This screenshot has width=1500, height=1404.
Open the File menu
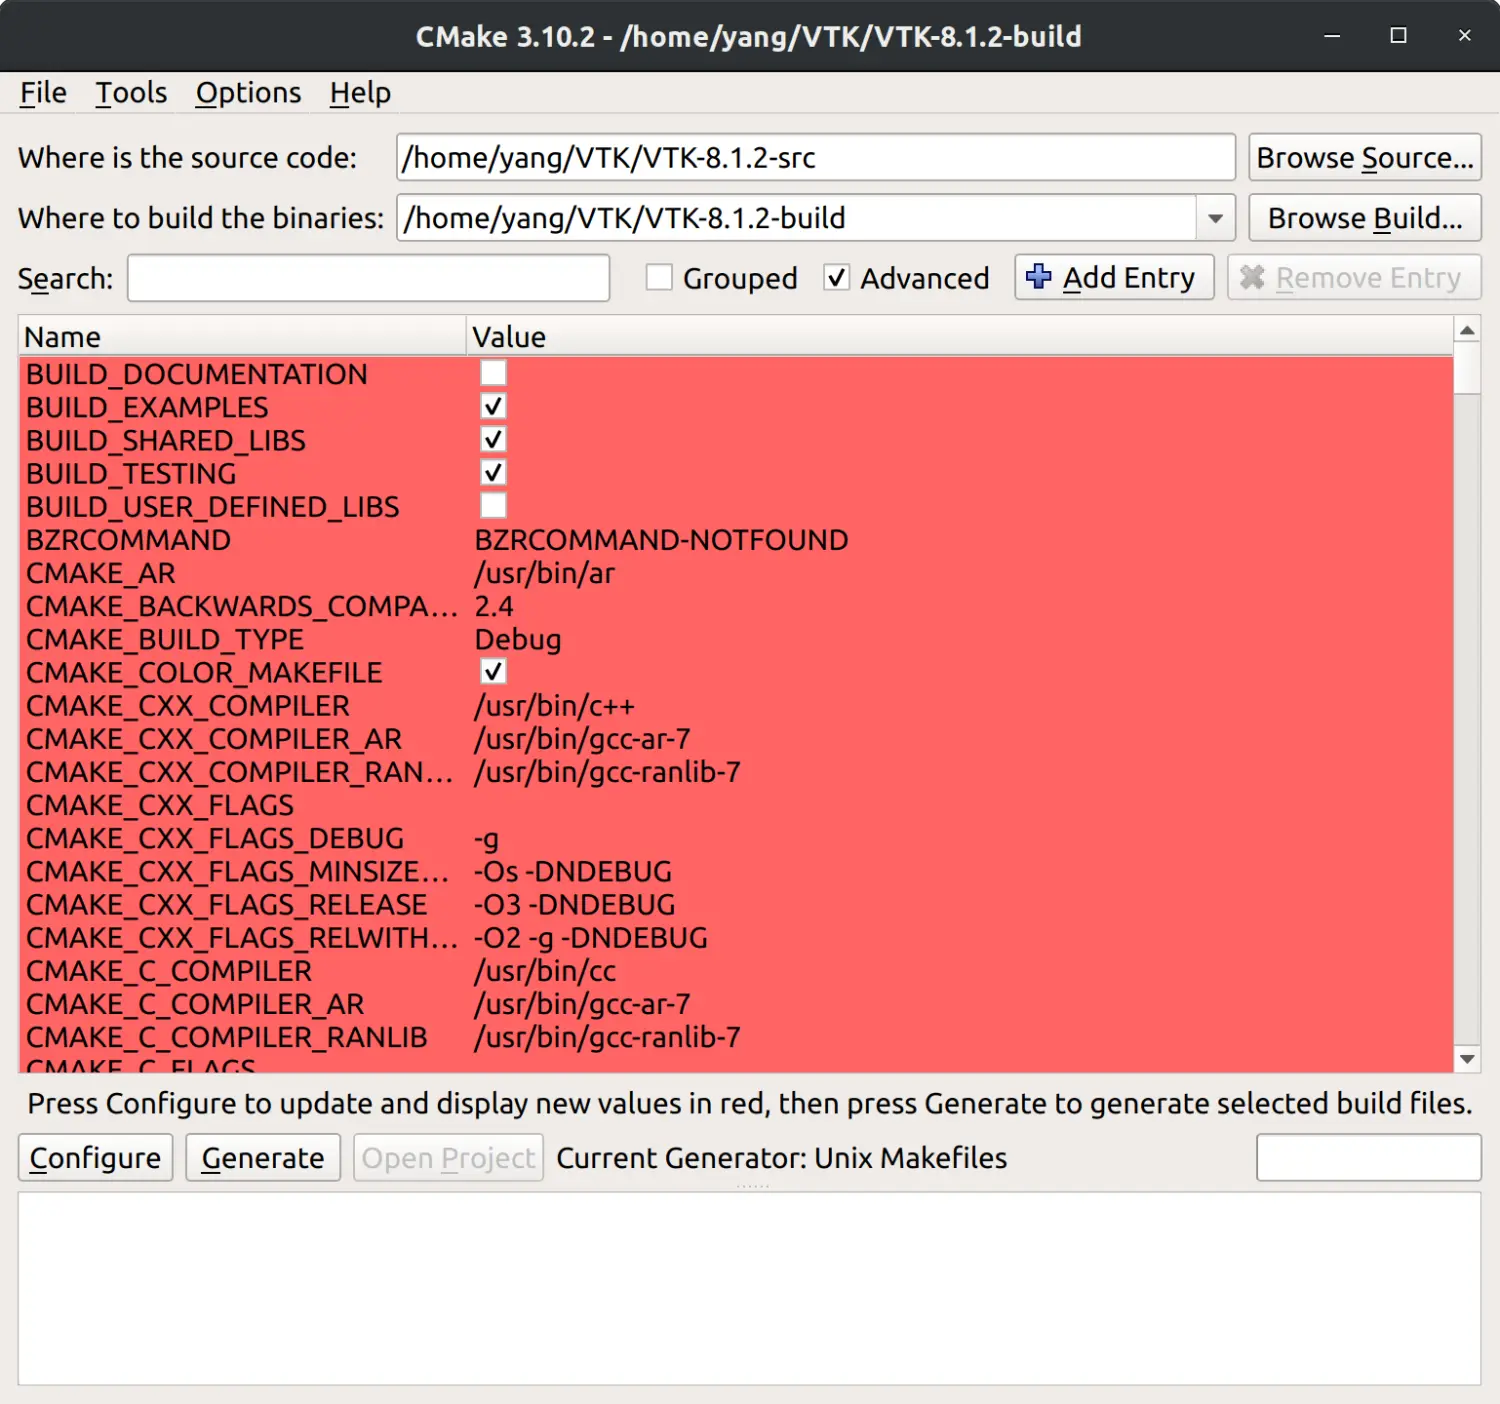pyautogui.click(x=43, y=93)
